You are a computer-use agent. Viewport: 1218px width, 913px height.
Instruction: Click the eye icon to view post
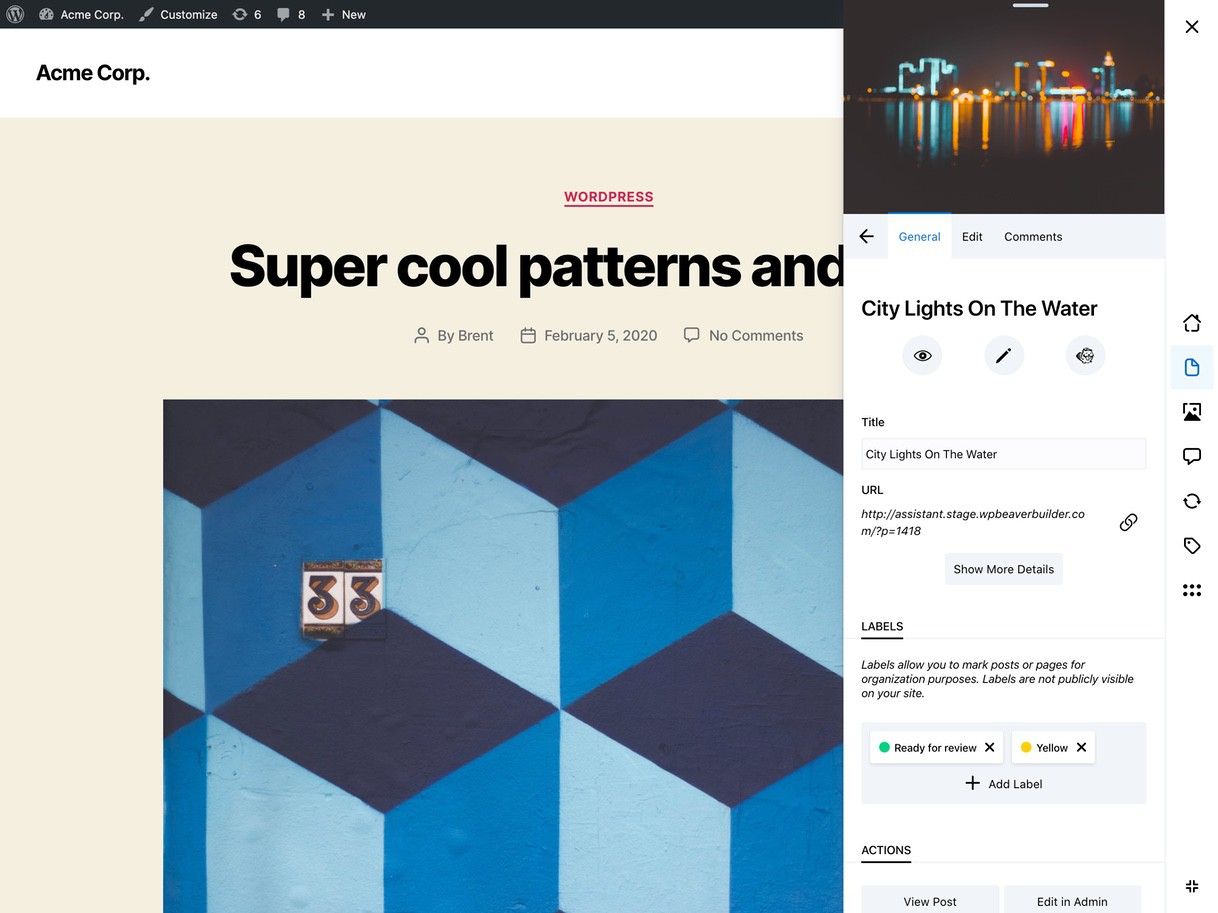922,355
